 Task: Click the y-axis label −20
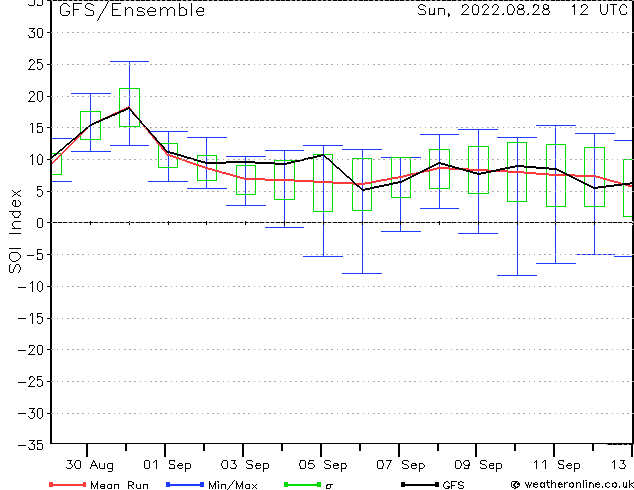tap(31, 350)
